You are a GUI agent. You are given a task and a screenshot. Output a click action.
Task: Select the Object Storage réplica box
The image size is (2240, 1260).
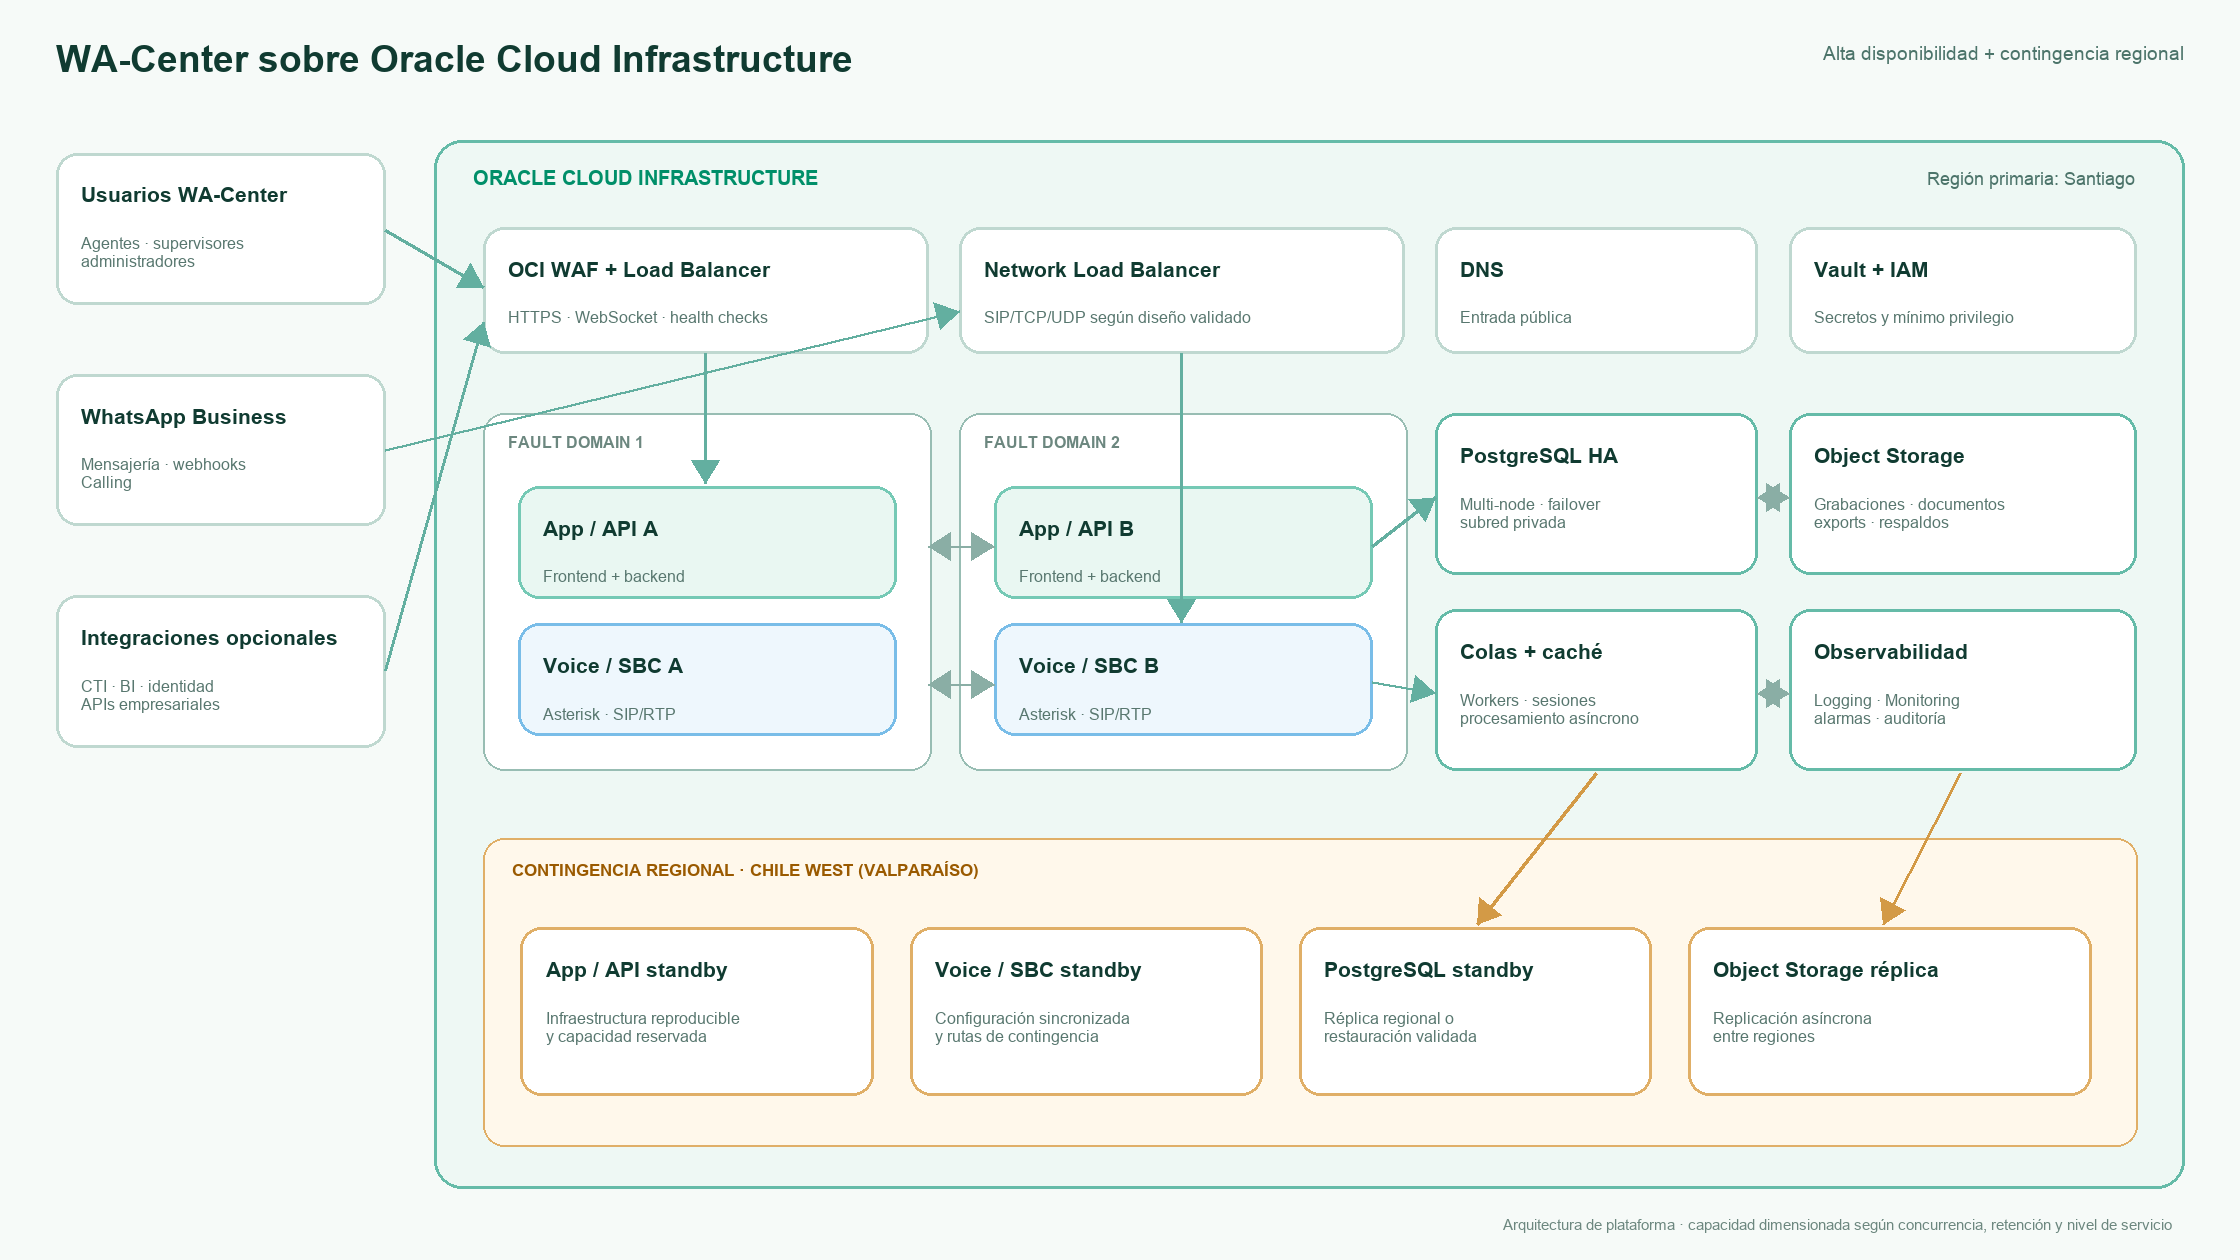[1890, 1012]
